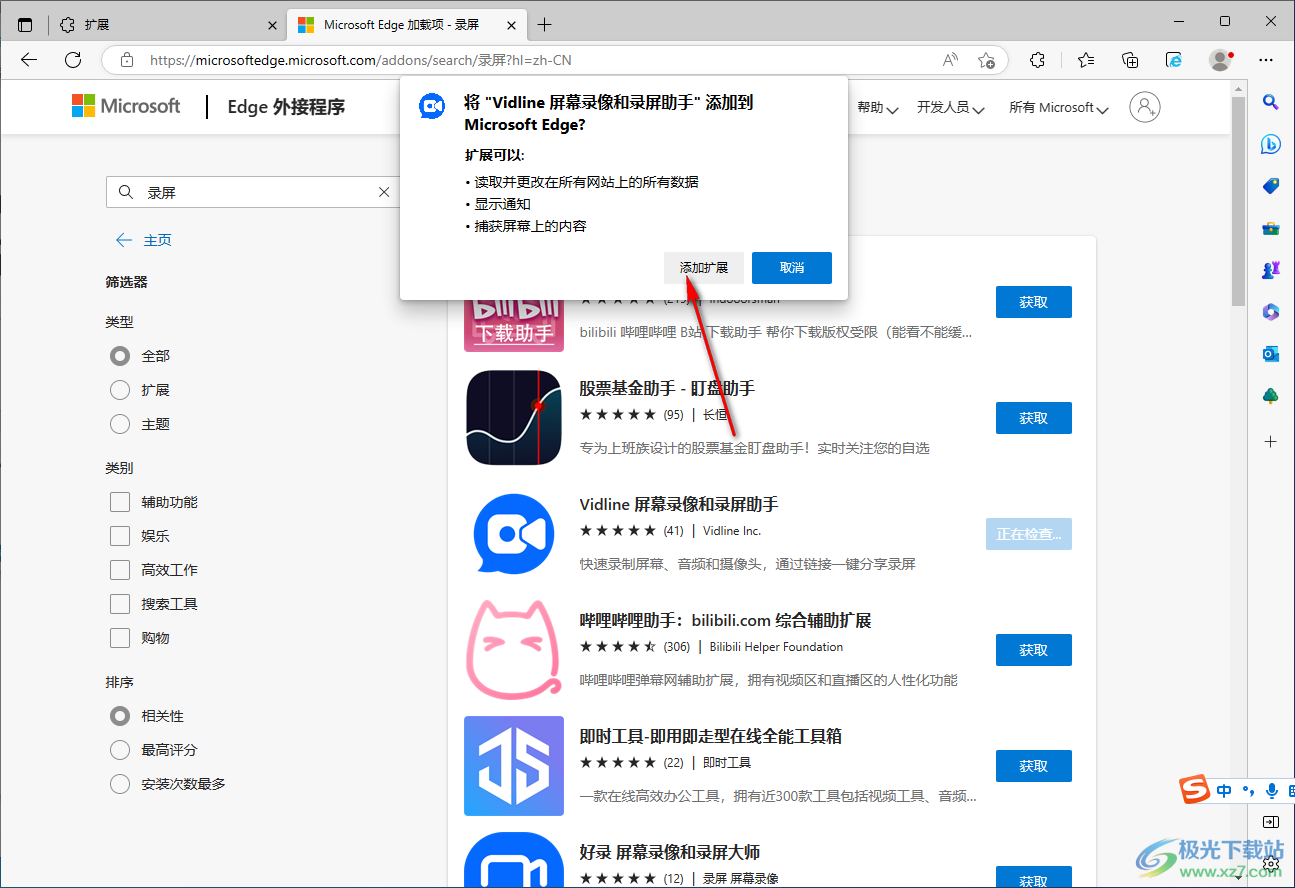
Task: Sort results by 最高评分
Action: tap(120, 750)
